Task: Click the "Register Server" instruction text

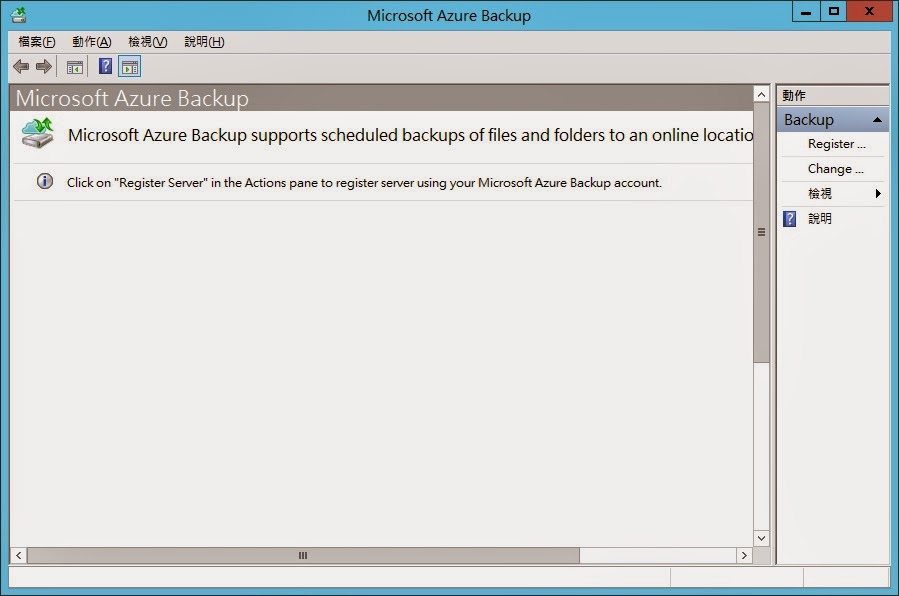Action: point(364,183)
